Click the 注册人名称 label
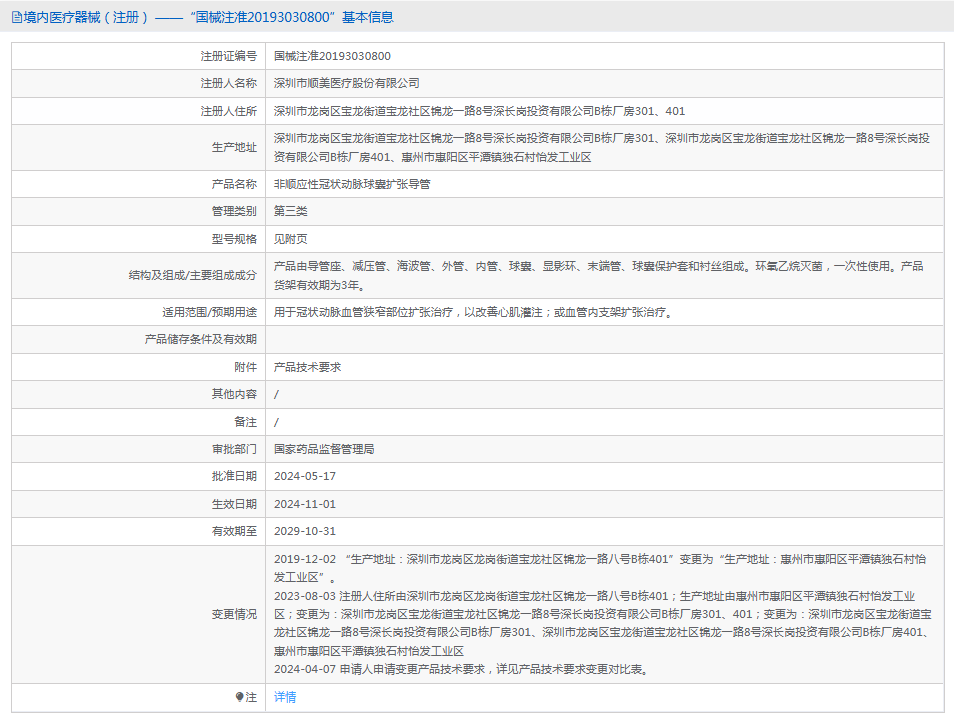This screenshot has width=954, height=718. click(x=229, y=83)
